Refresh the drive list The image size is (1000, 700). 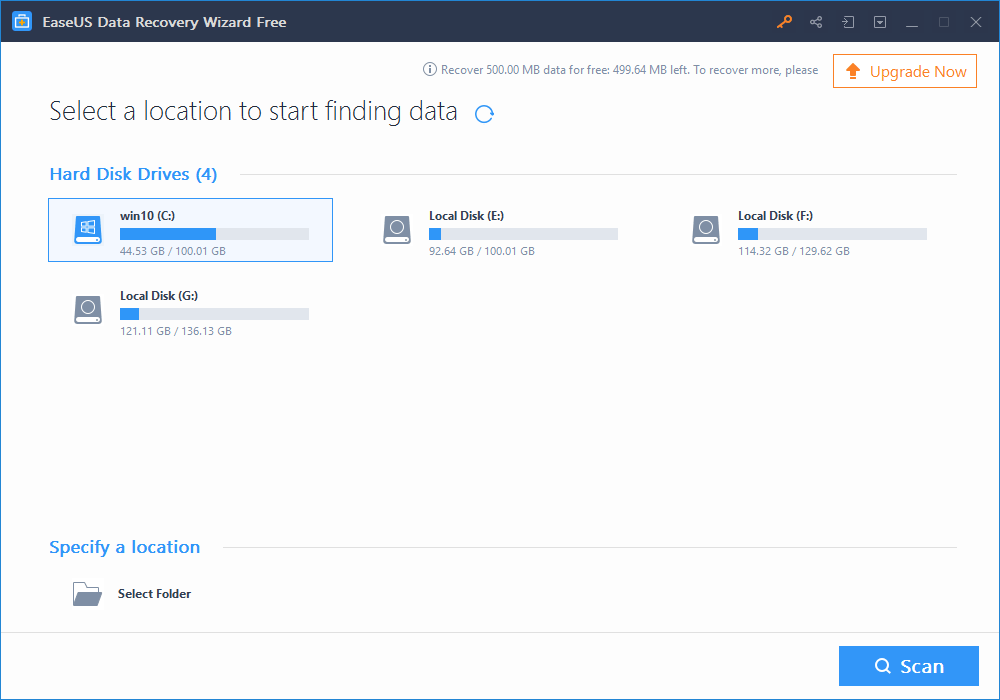pyautogui.click(x=484, y=114)
